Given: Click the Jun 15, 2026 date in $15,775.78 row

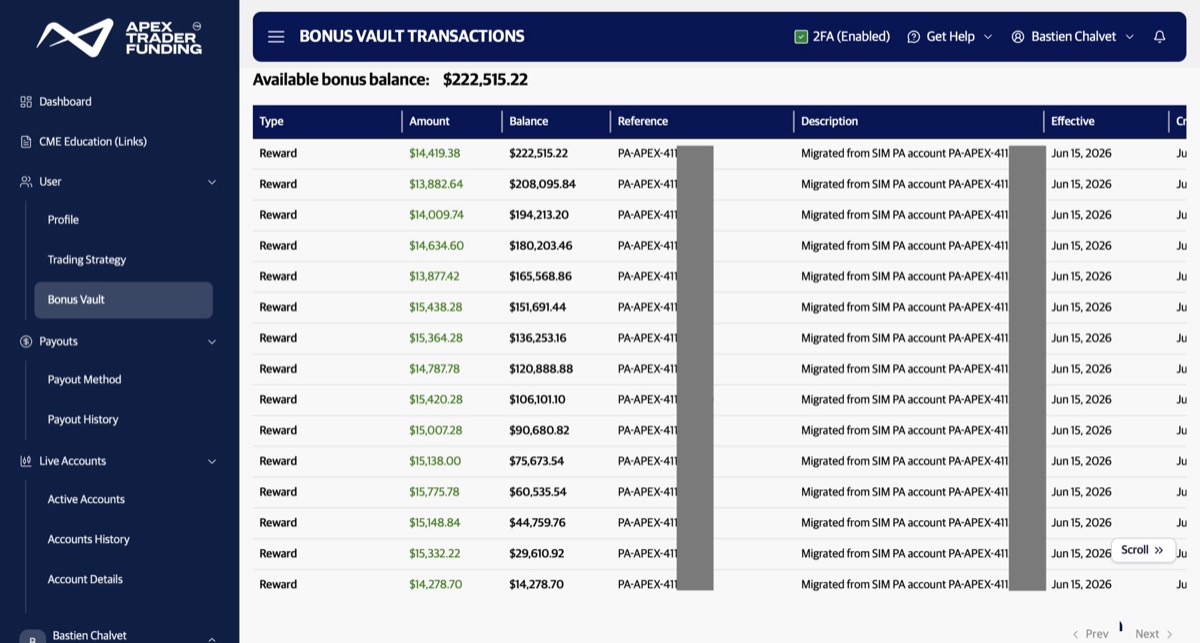Looking at the screenshot, I should (1081, 492).
